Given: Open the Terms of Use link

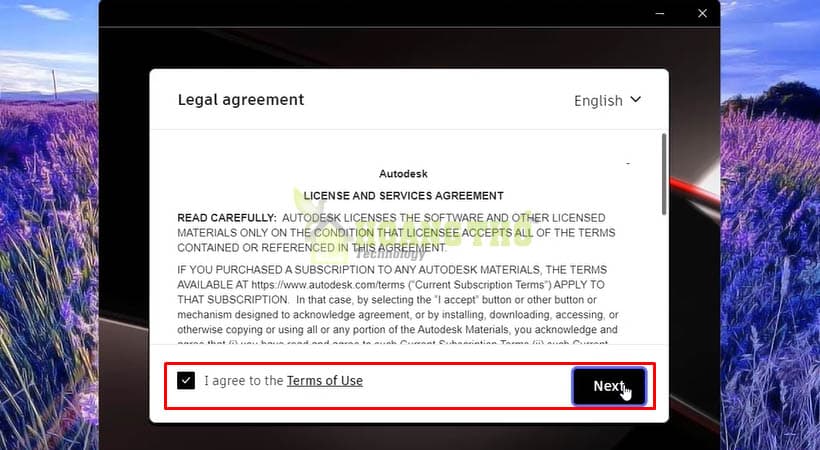Looking at the screenshot, I should coord(325,380).
